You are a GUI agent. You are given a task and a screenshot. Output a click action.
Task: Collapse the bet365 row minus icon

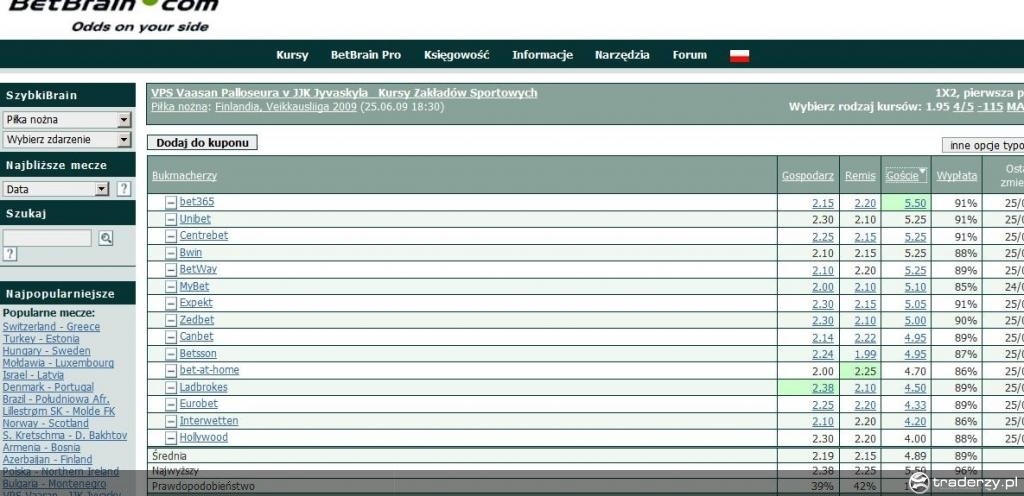(x=171, y=203)
